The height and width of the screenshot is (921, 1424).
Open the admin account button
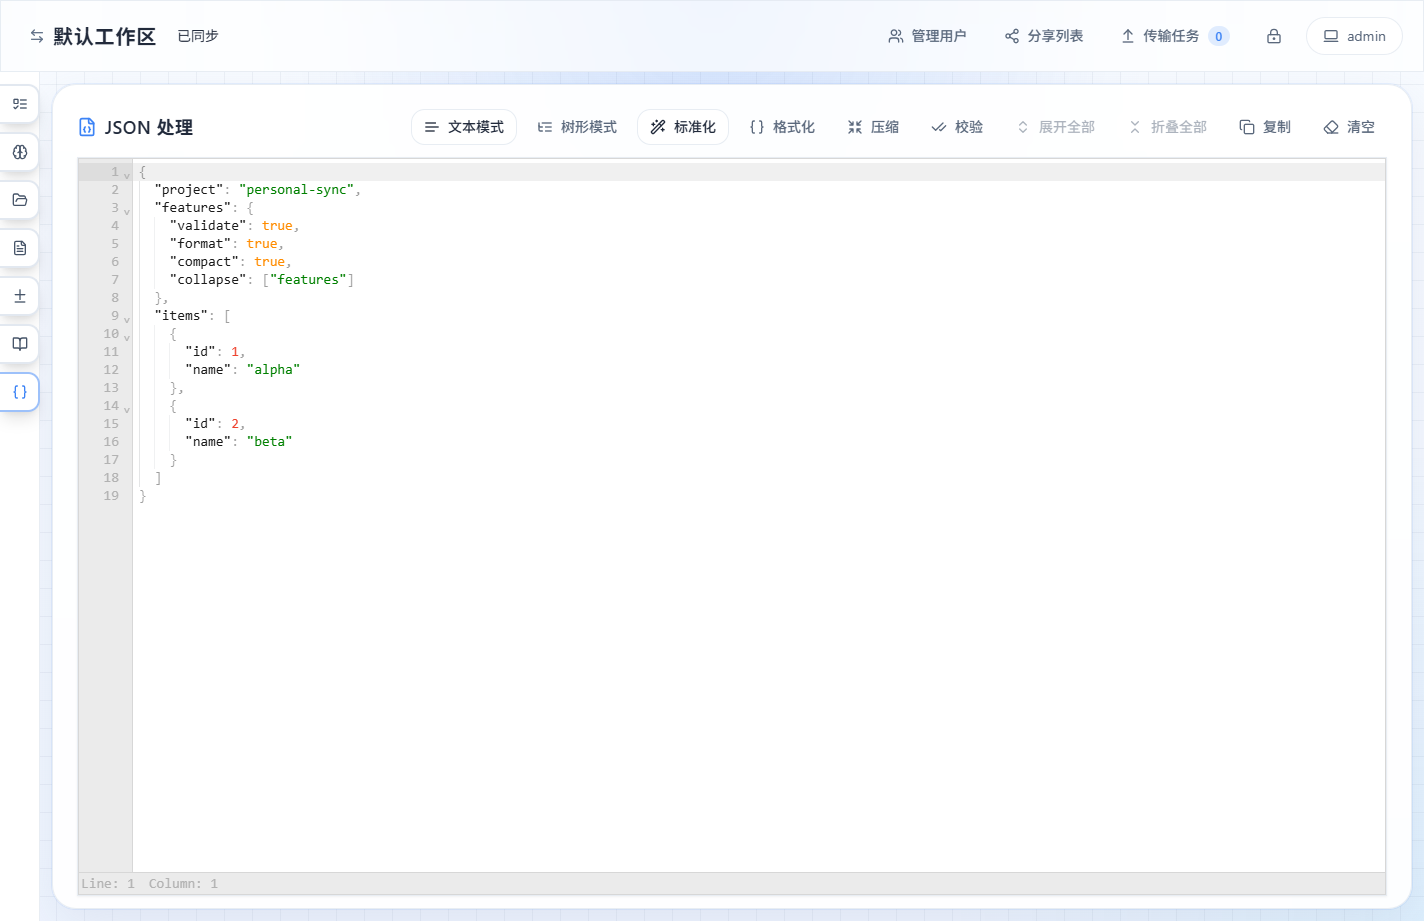[1354, 36]
